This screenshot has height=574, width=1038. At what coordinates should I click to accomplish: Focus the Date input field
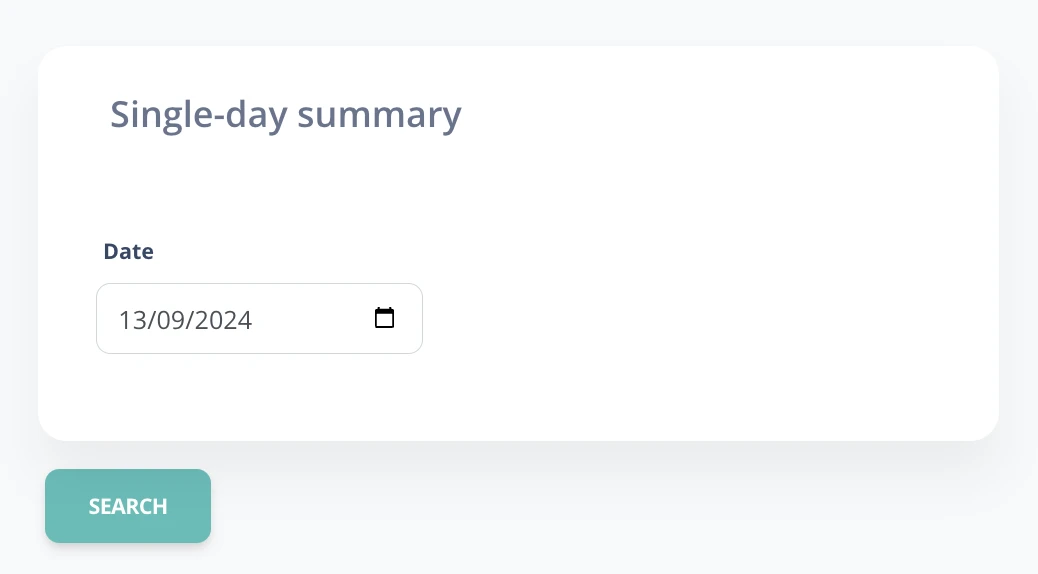260,318
